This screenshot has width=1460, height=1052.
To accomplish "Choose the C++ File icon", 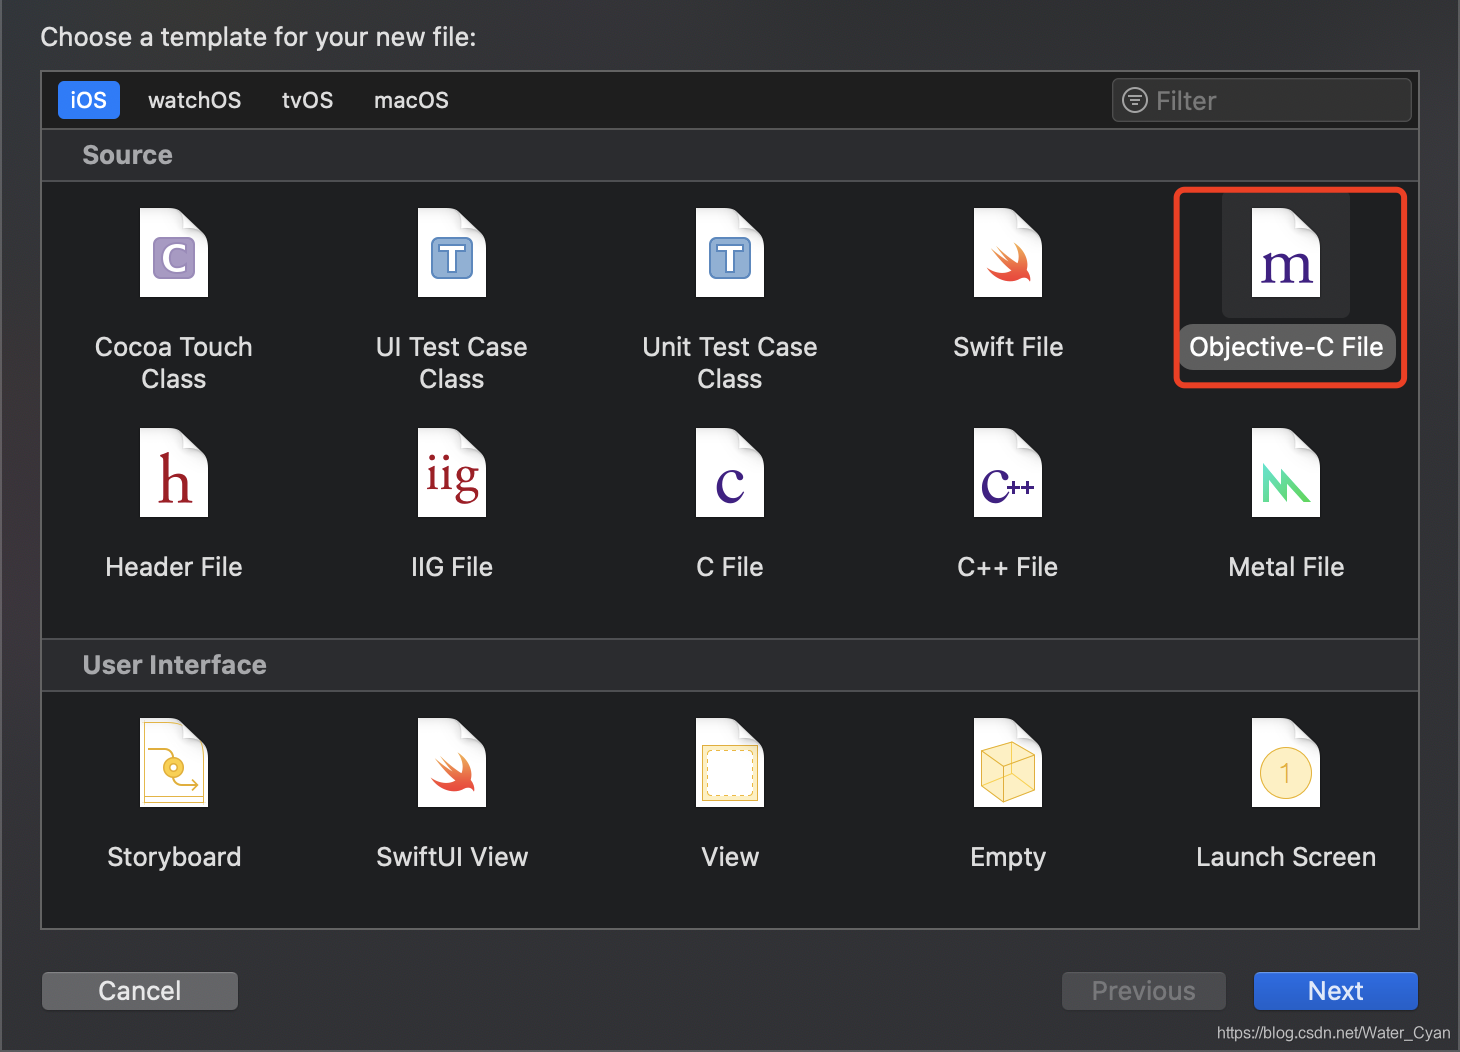I will tap(1008, 473).
